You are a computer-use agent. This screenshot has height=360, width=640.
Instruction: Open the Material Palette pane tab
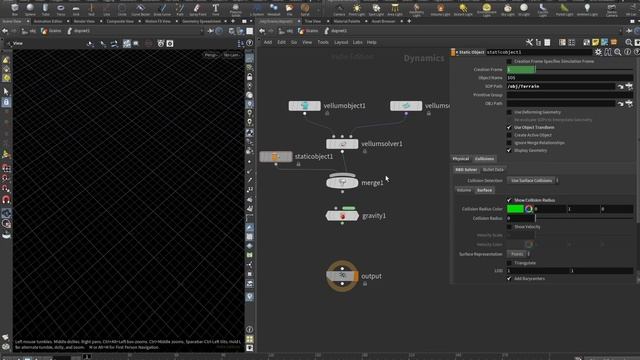347,21
